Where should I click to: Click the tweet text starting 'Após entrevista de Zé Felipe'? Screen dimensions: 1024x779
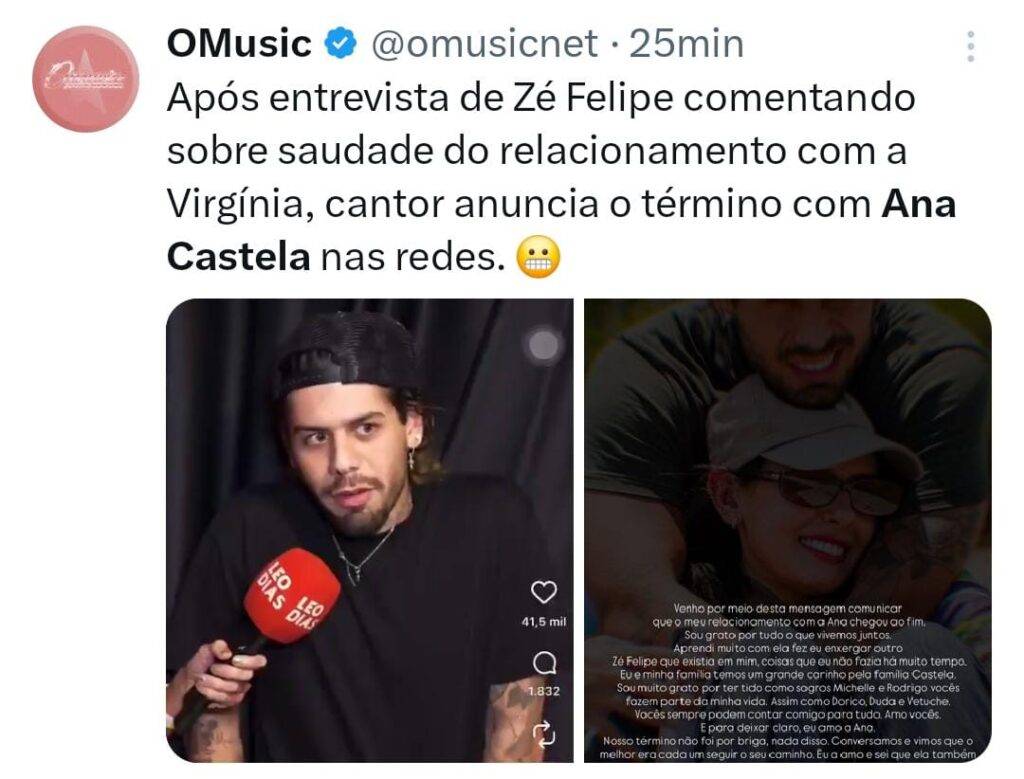coord(562,177)
